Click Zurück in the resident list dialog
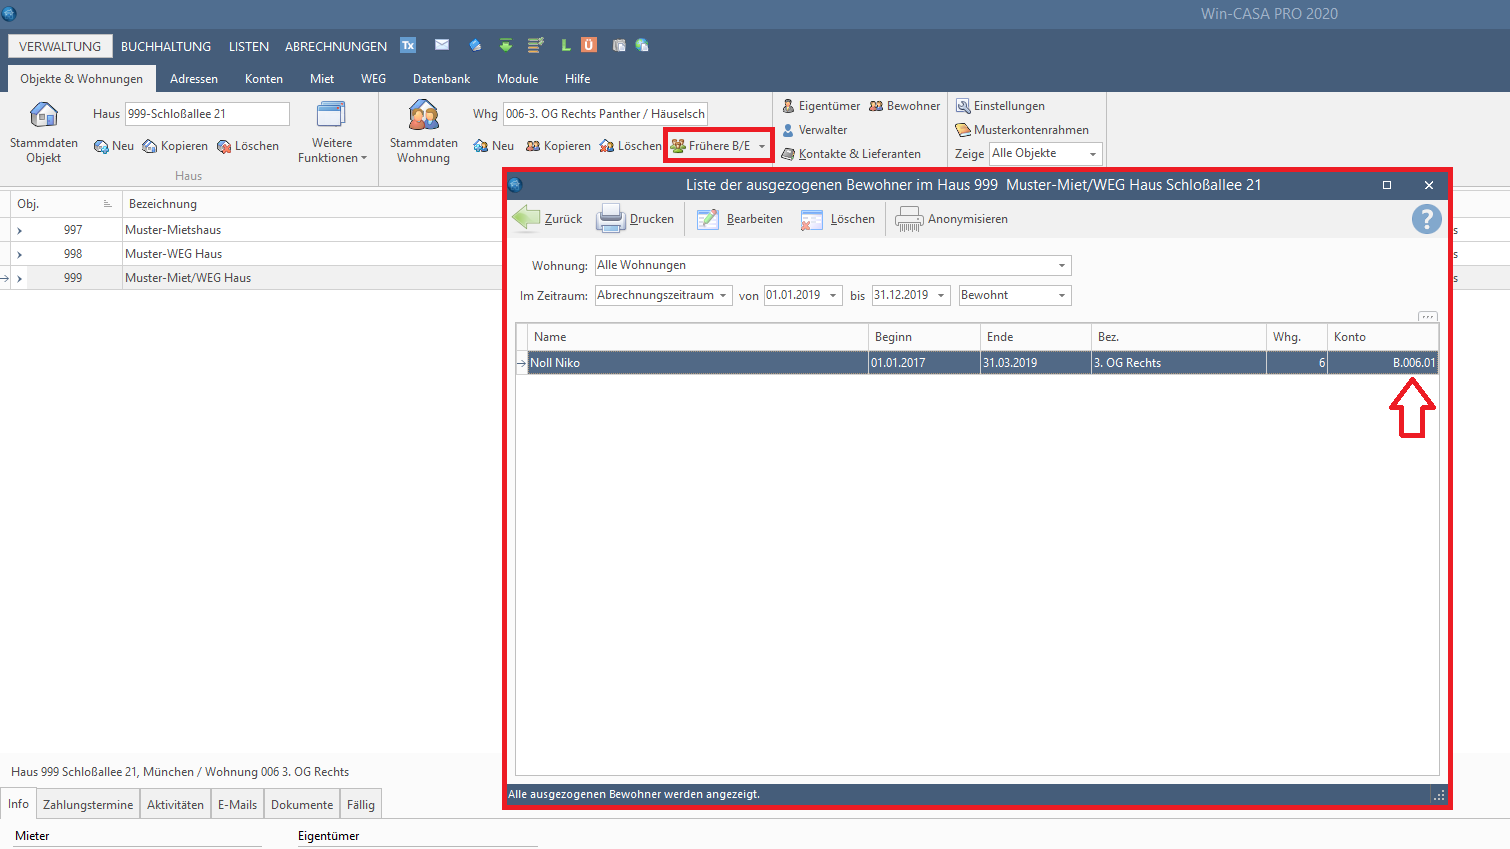 pyautogui.click(x=547, y=219)
